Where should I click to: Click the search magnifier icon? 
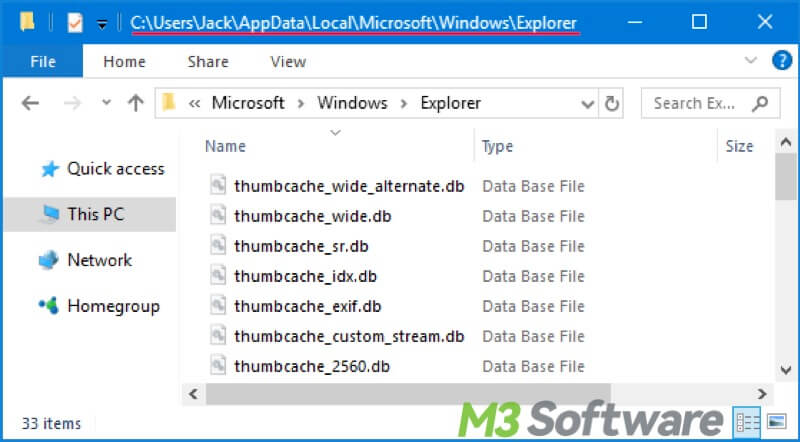760,104
